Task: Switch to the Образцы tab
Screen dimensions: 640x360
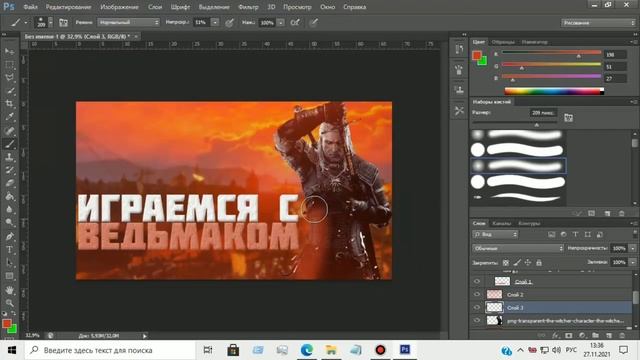Action: [503, 42]
